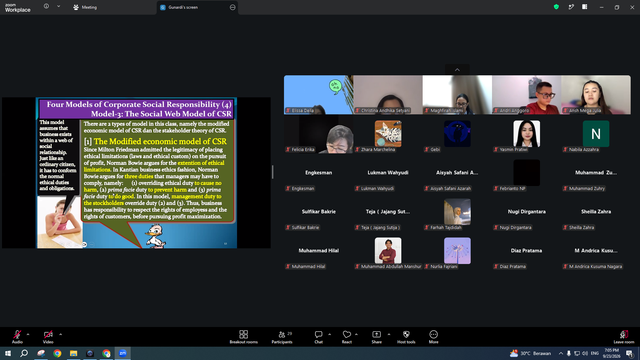This screenshot has height=360, width=640.
Task: Click the divider handle between screen and gallery
Action: click(272, 172)
